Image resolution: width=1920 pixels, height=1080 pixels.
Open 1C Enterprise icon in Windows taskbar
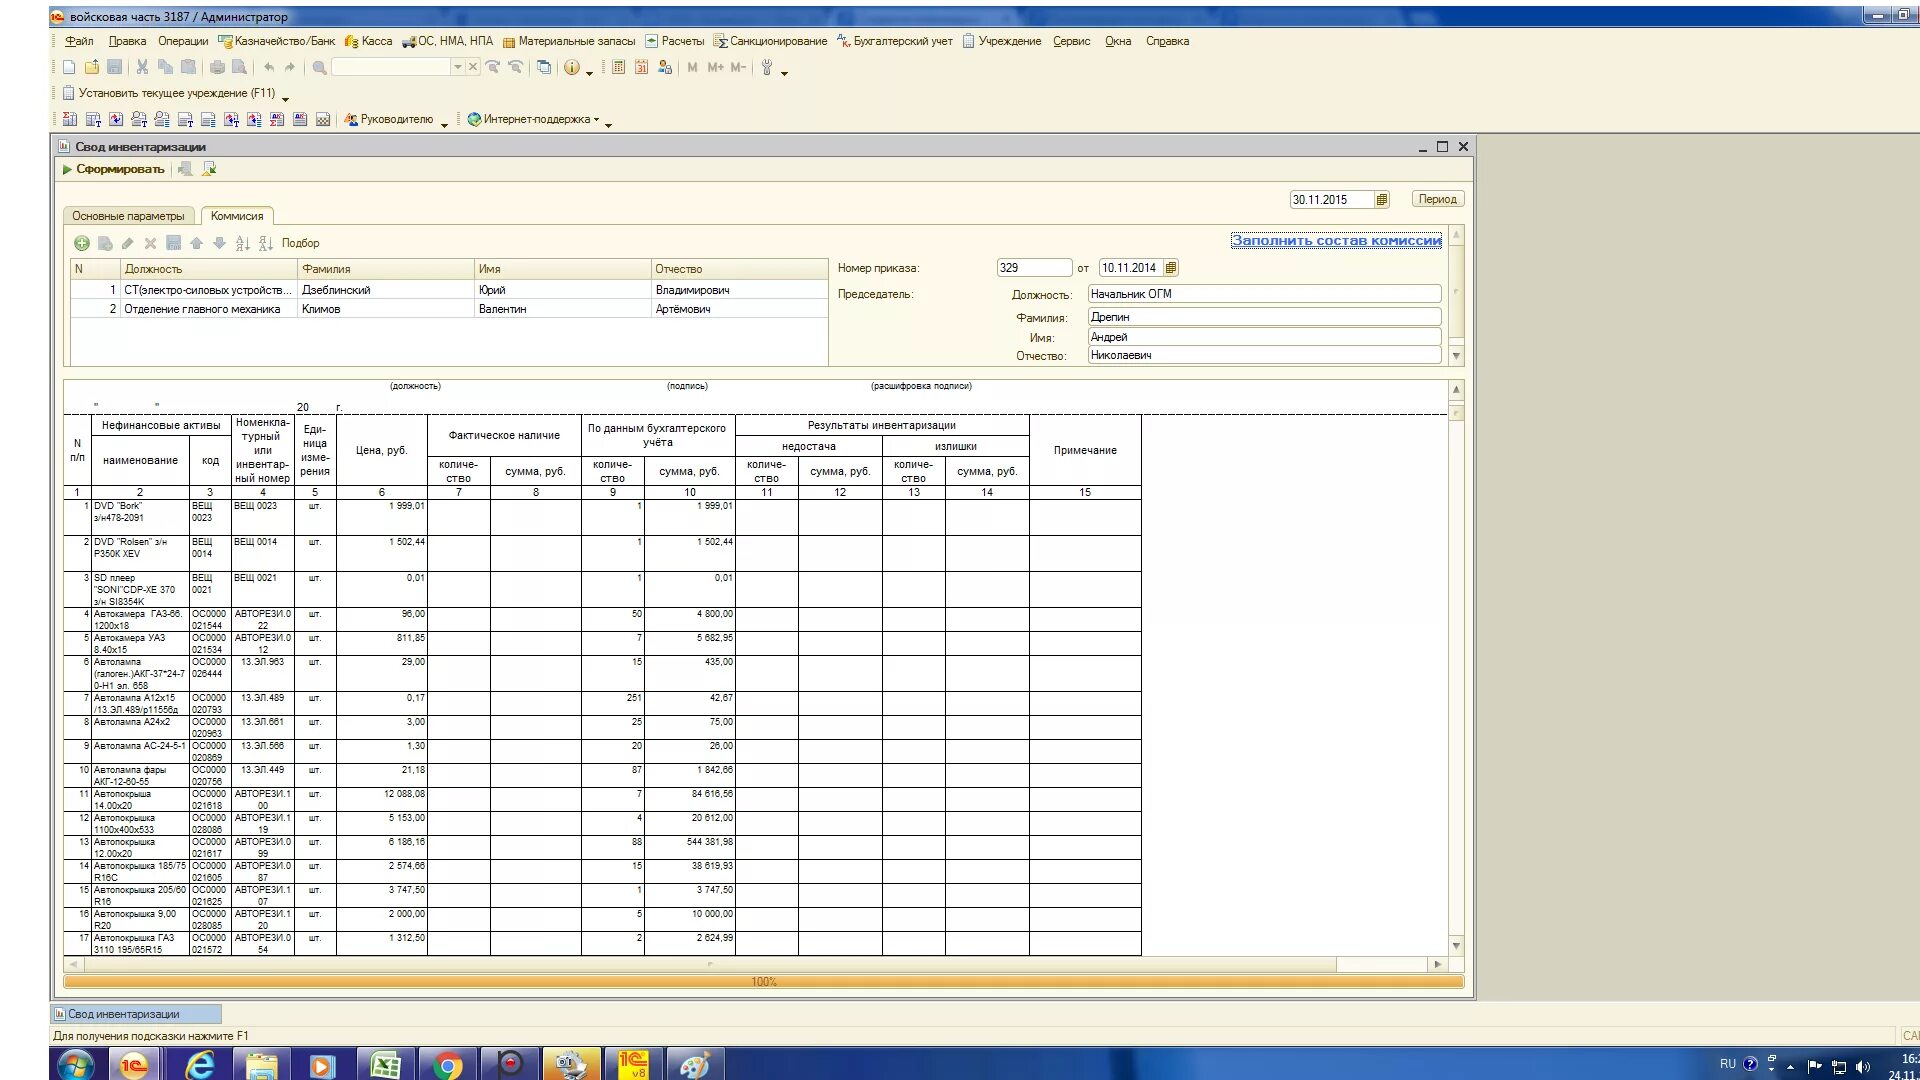(x=133, y=1065)
